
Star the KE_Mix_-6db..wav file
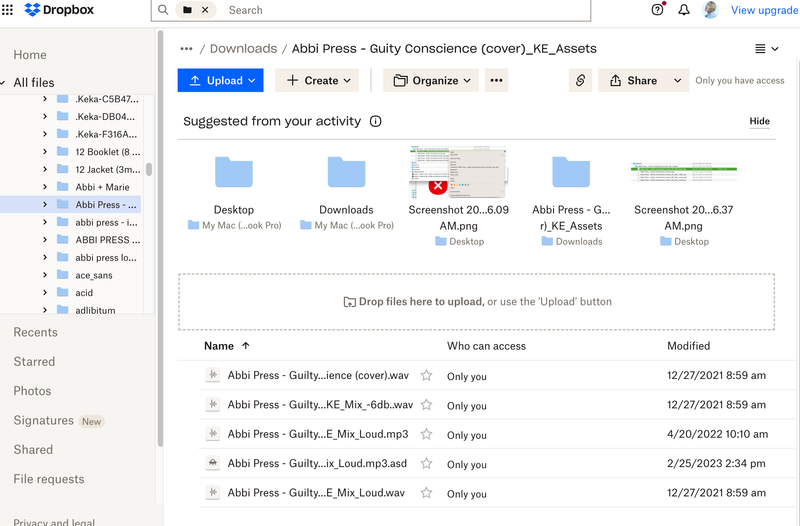(426, 405)
